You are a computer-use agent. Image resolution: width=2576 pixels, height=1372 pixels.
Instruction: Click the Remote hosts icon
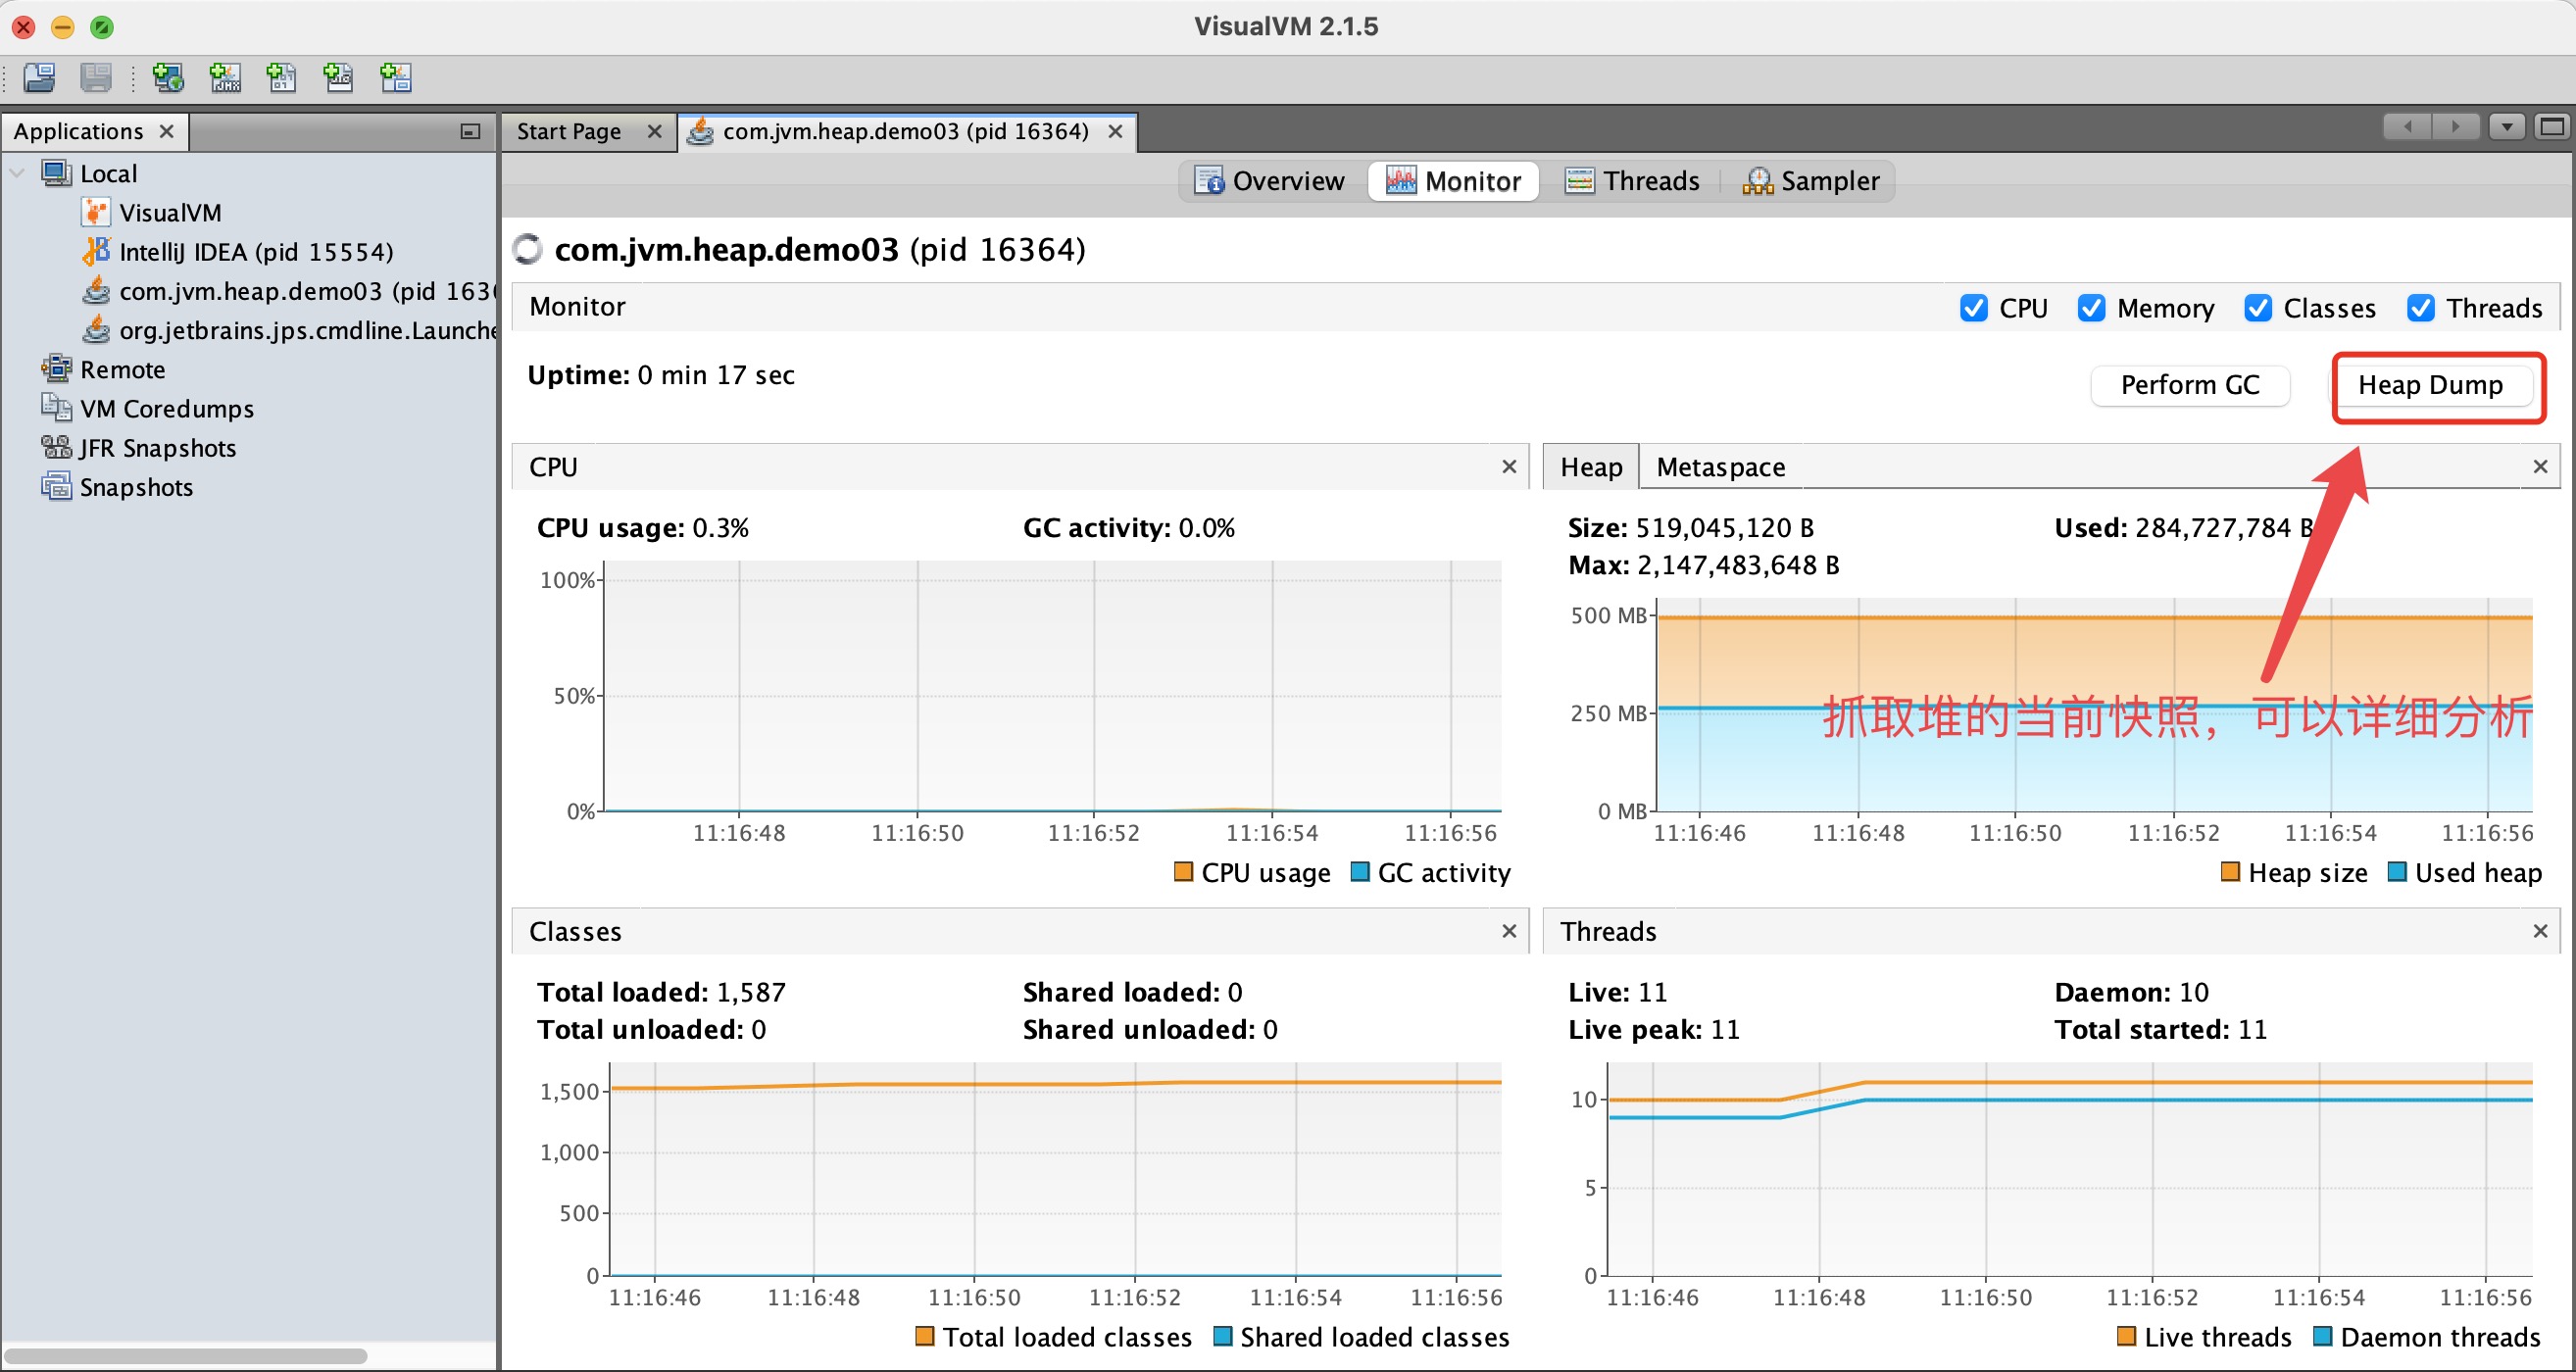(x=56, y=369)
